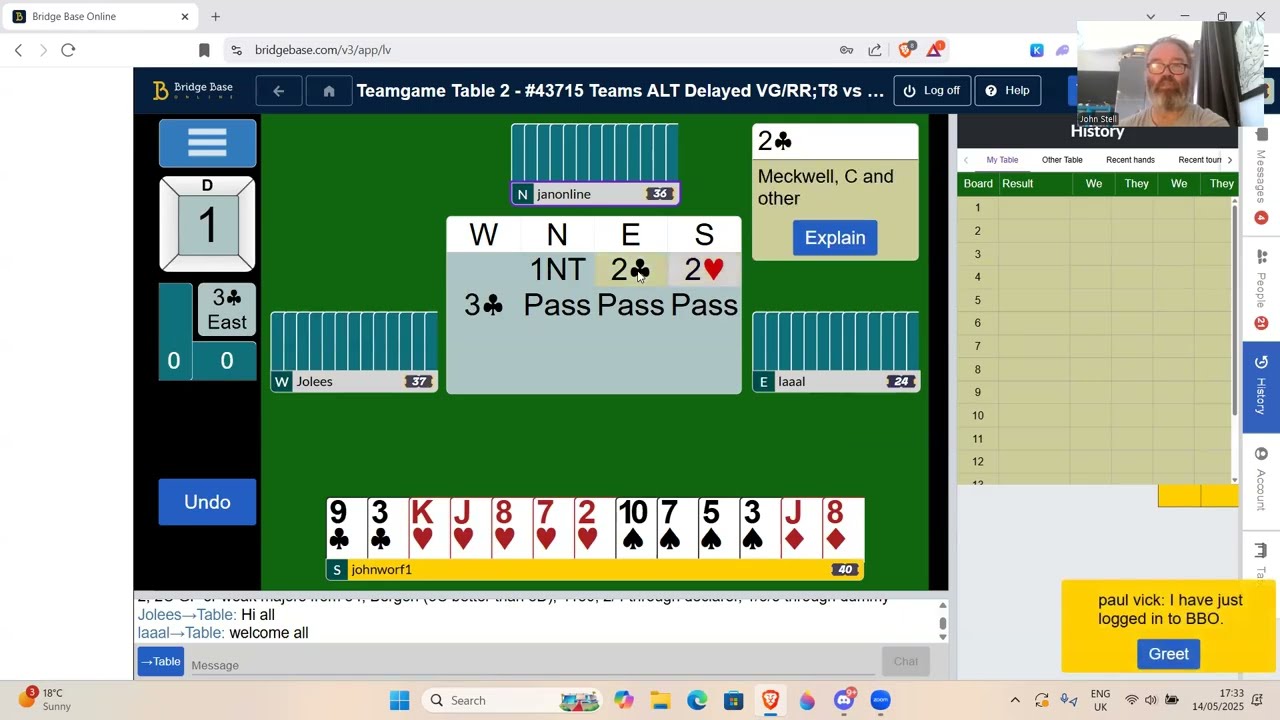This screenshot has height=720, width=1280.
Task: Share this page icon
Action: (x=875, y=50)
